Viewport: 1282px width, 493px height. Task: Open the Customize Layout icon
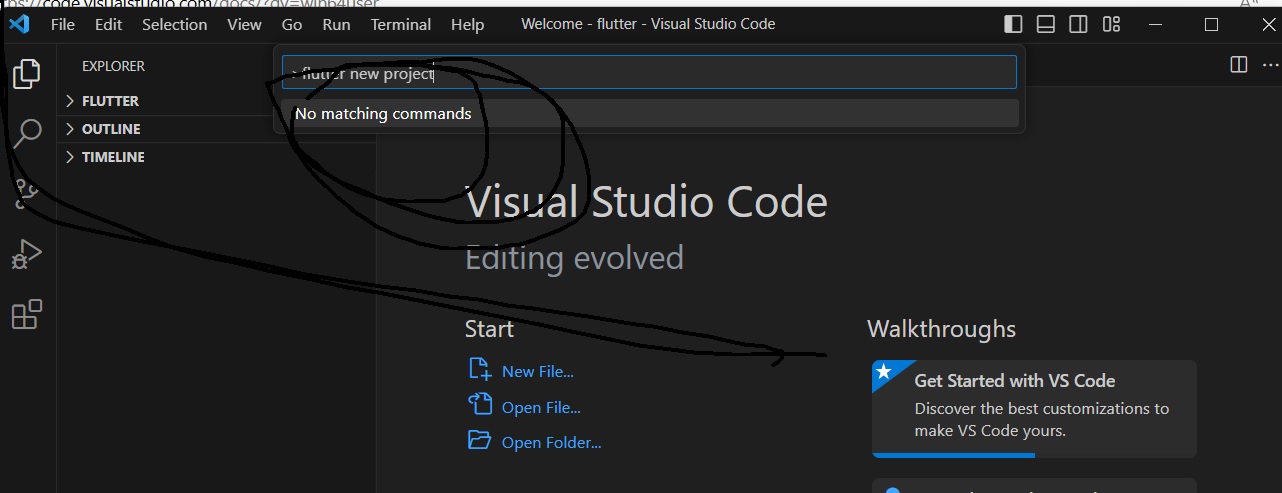coord(1111,24)
